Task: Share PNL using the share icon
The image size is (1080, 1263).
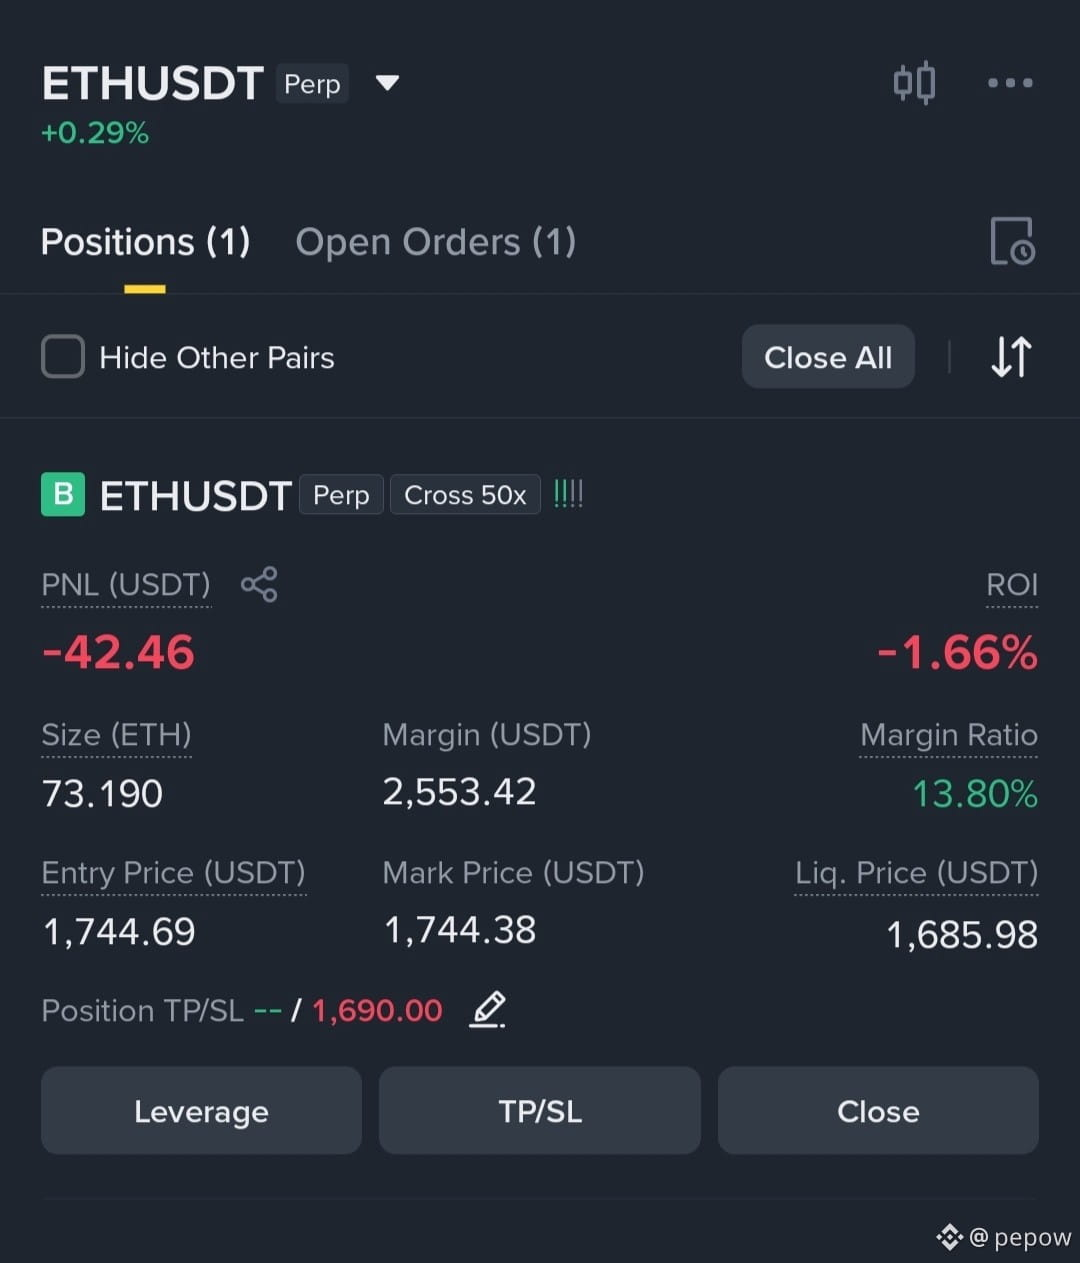Action: [259, 585]
